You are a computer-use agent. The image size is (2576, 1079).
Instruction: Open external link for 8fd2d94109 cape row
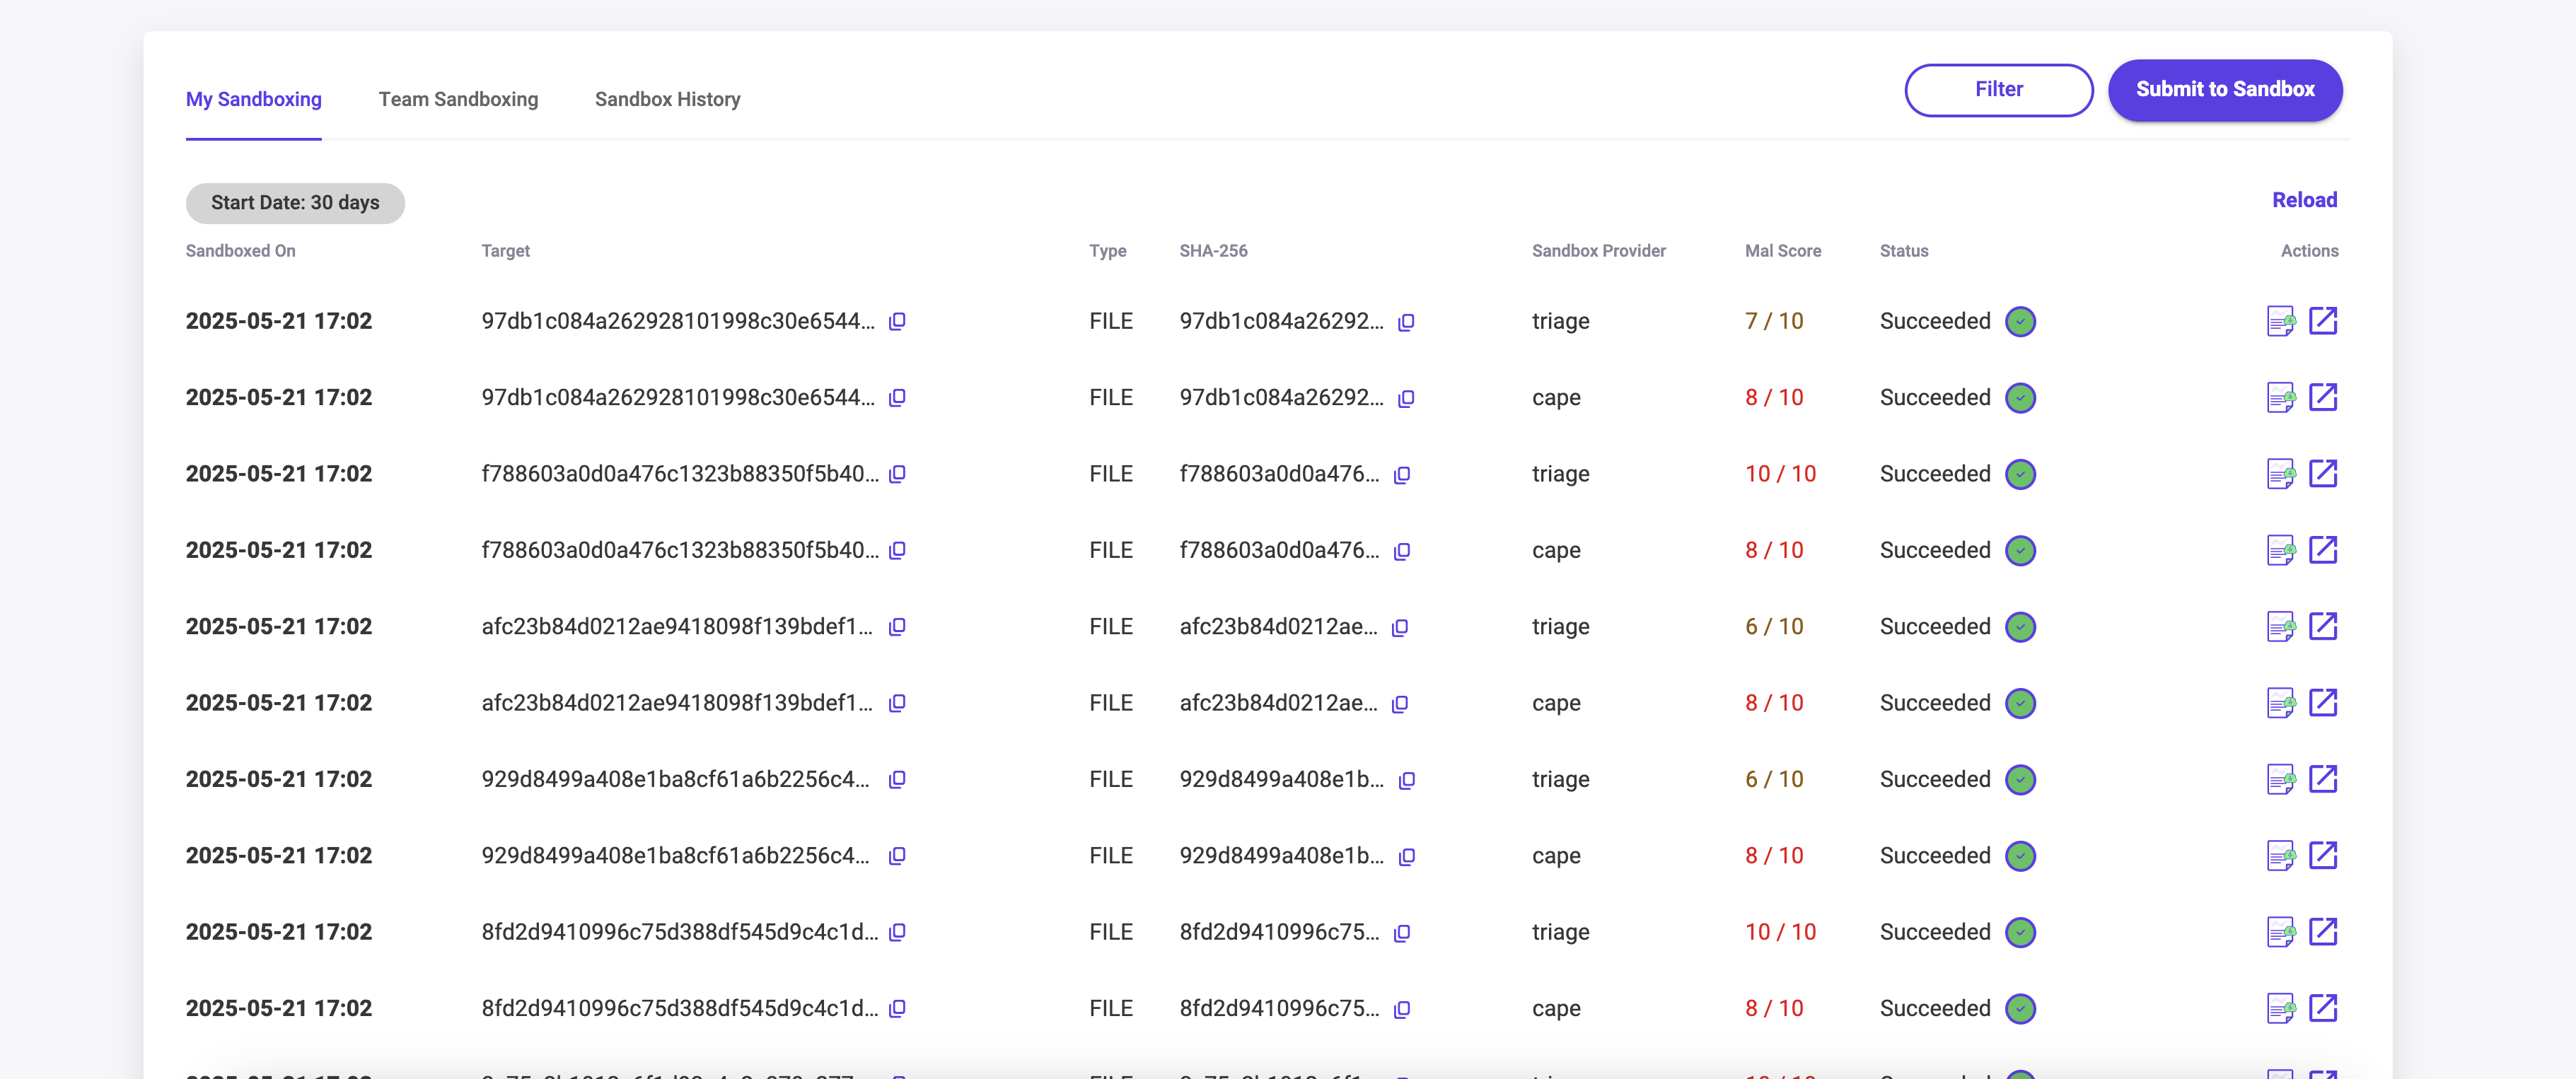coord(2322,1008)
